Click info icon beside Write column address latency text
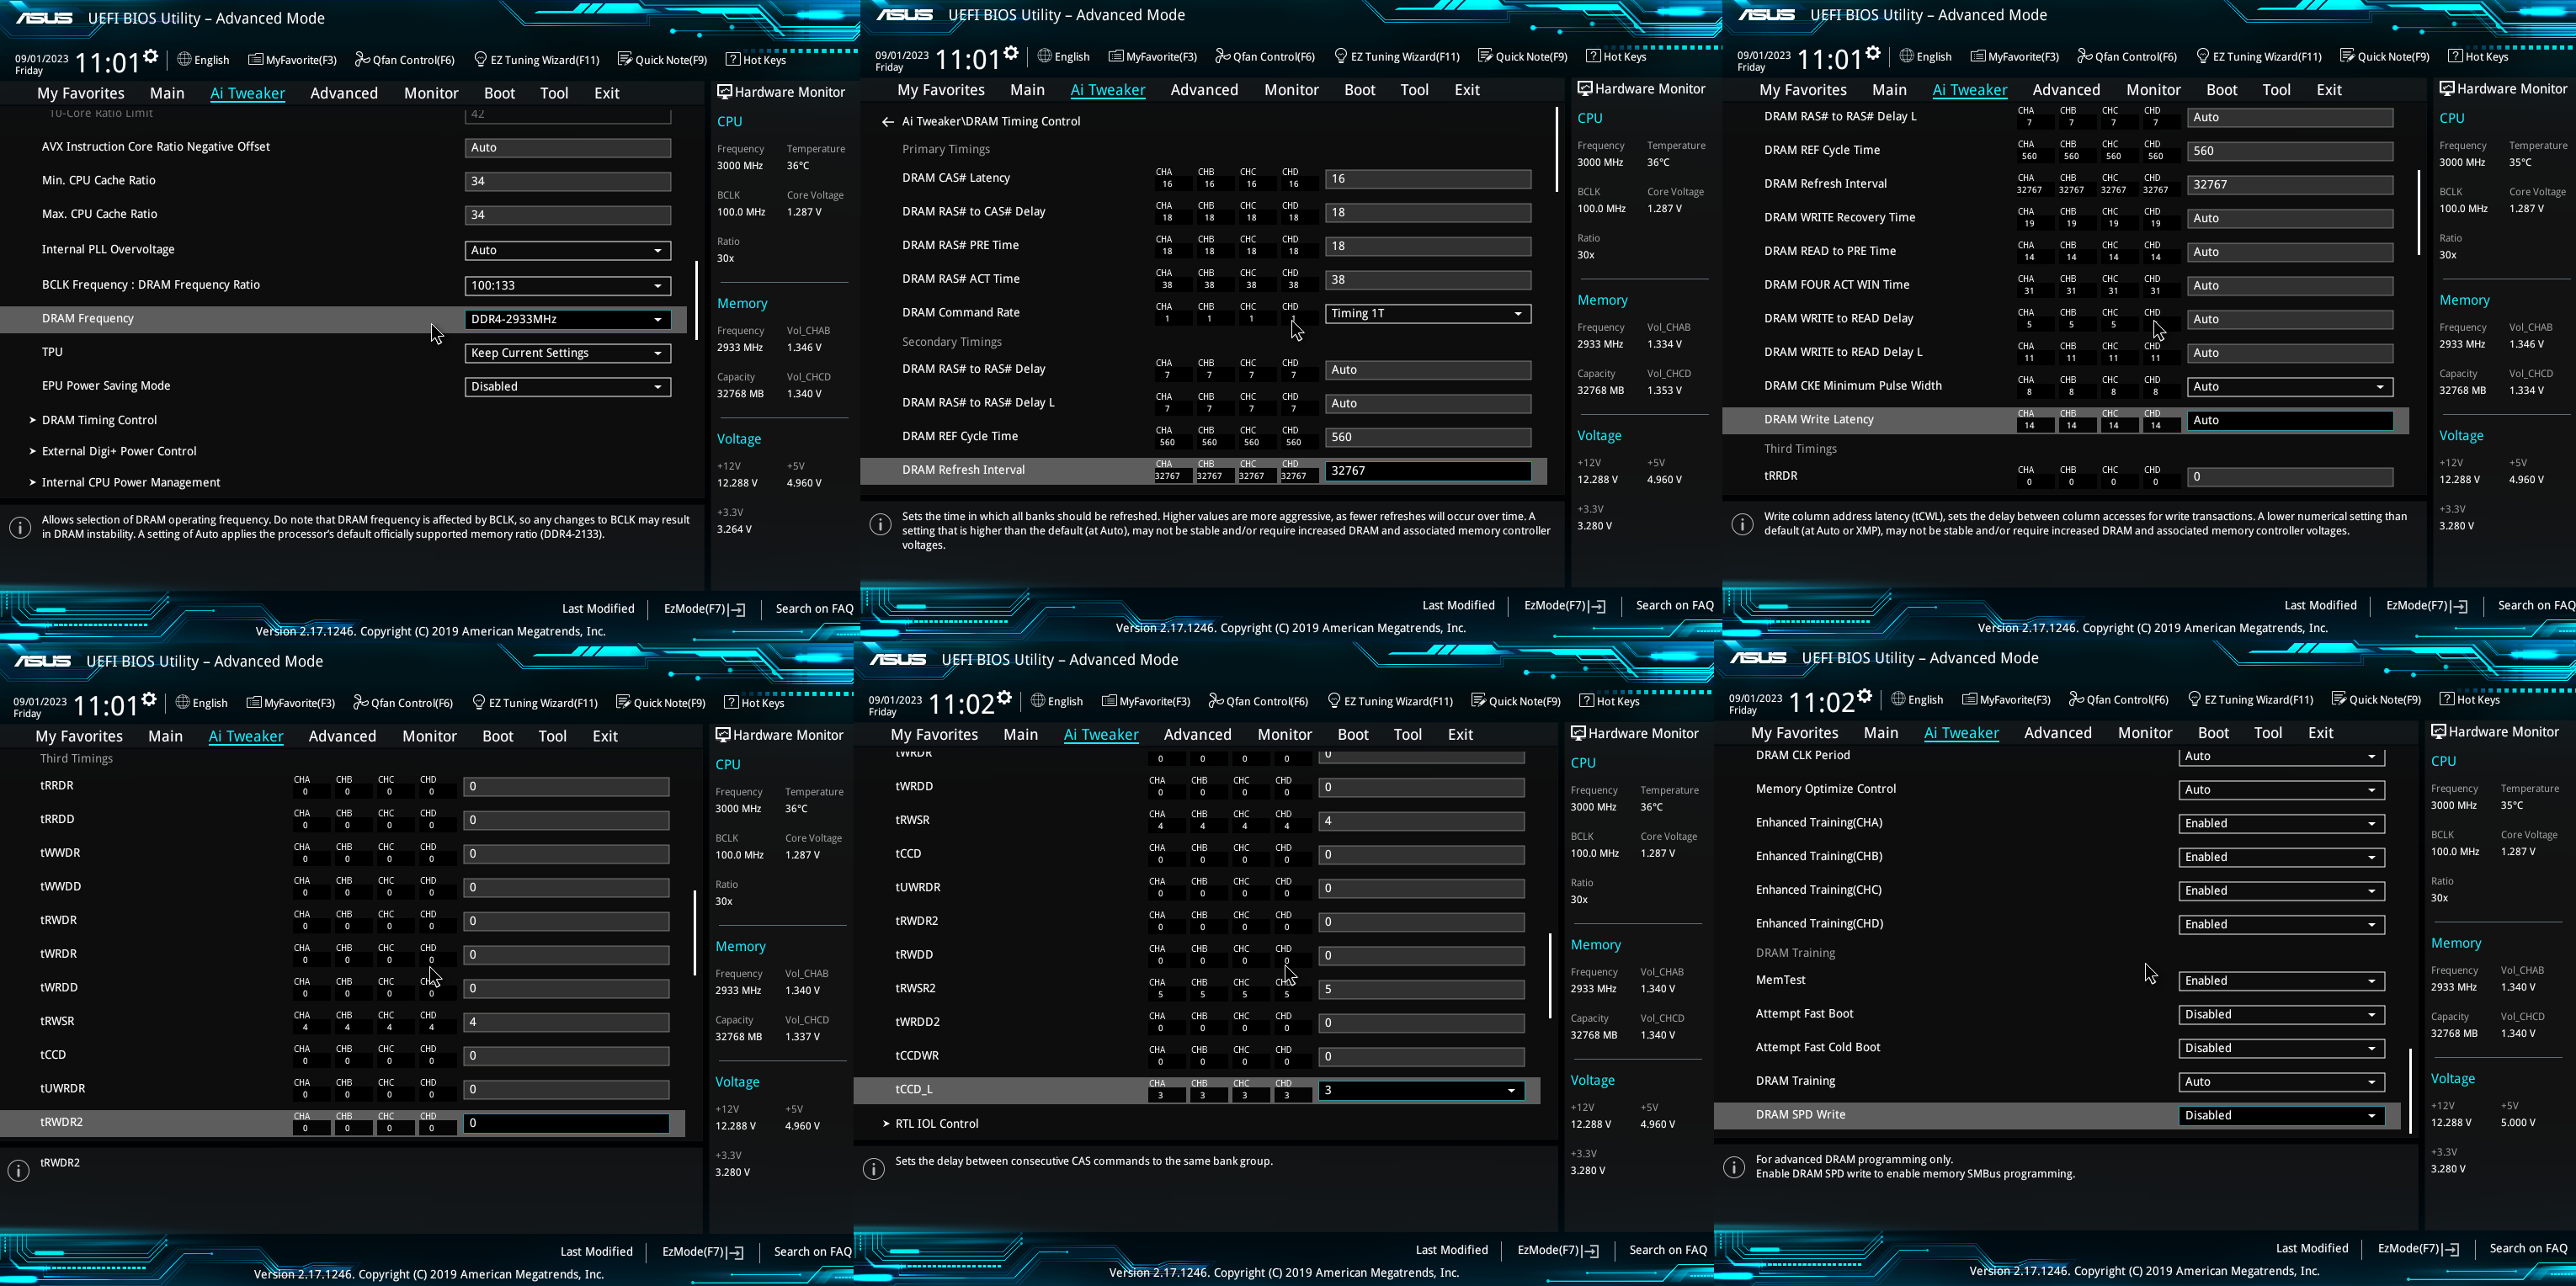The image size is (2576, 1286). click(1742, 524)
